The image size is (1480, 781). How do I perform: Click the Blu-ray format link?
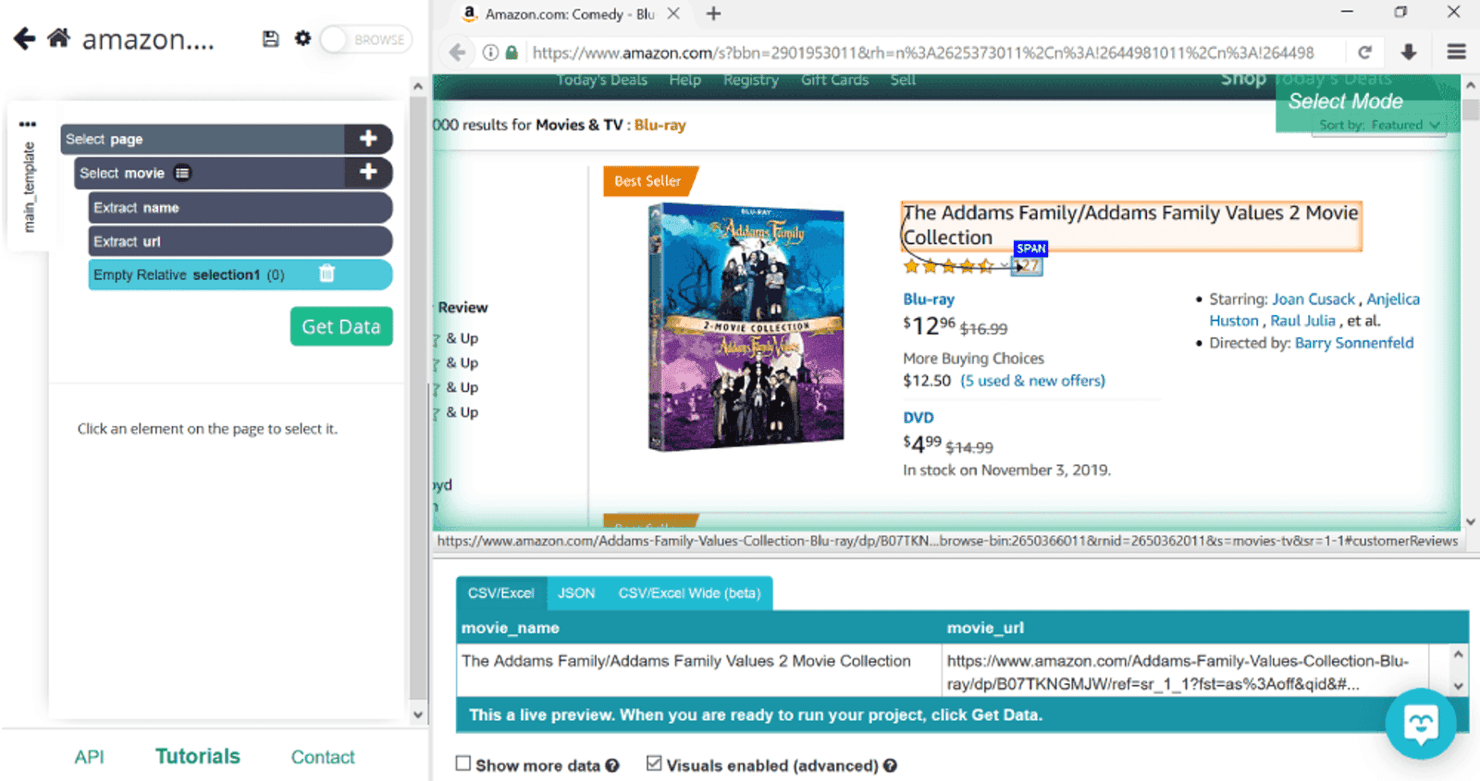click(x=929, y=299)
